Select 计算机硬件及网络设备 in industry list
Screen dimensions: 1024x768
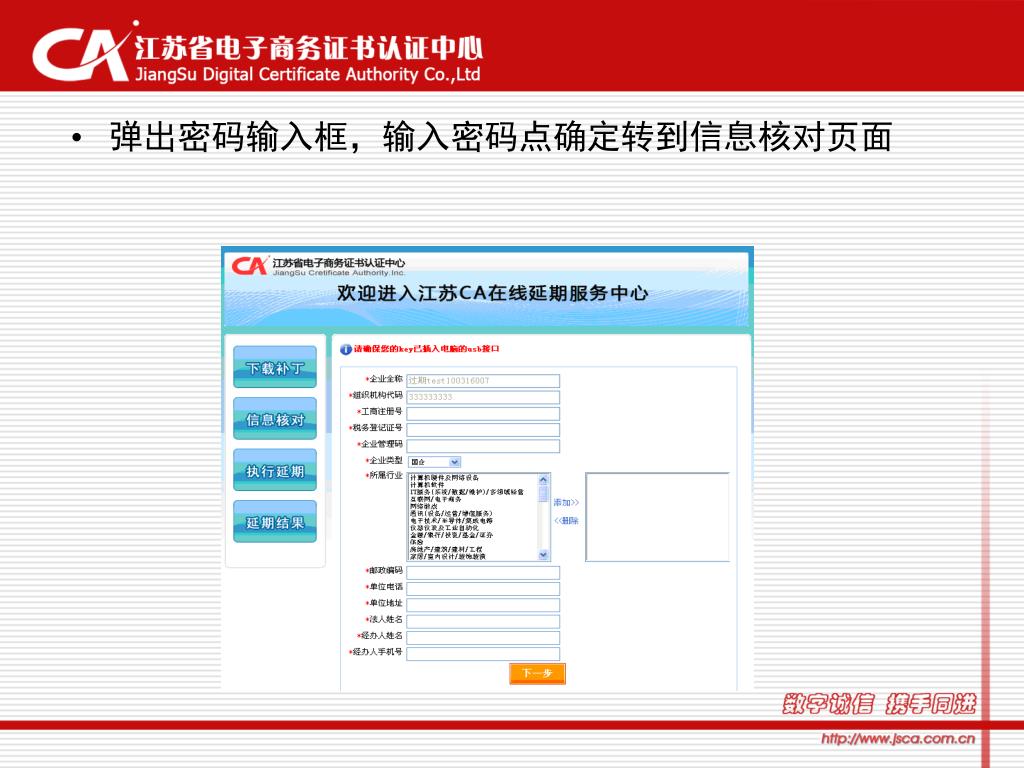click(445, 478)
